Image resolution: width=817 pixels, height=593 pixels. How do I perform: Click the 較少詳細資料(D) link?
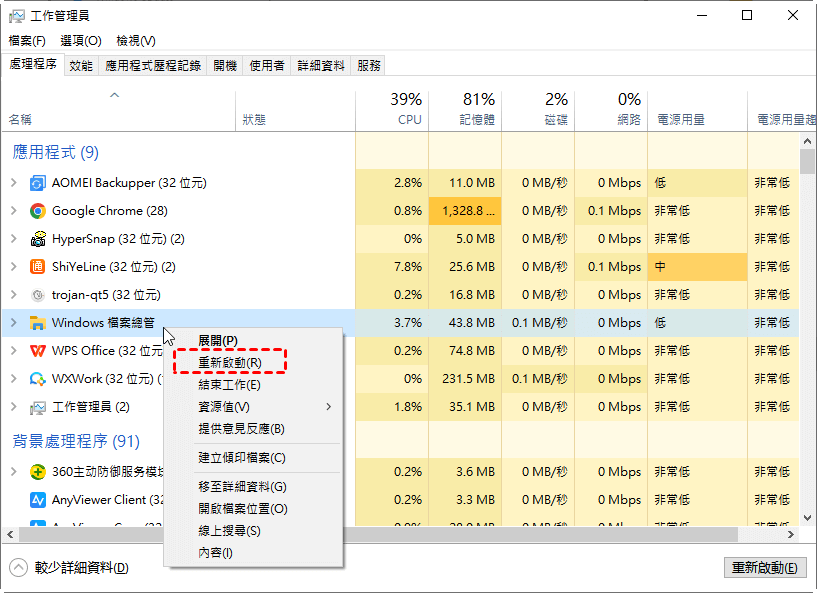tap(82, 567)
